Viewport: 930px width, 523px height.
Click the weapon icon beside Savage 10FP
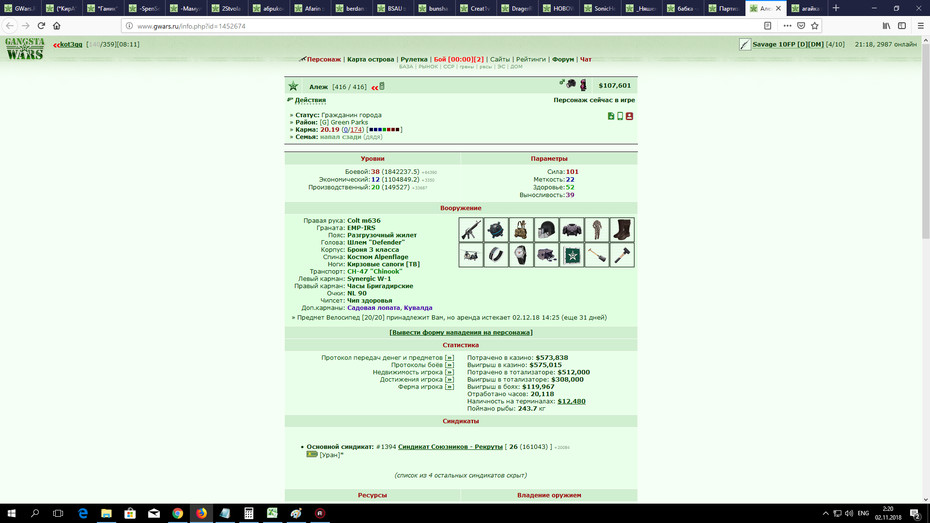tap(745, 44)
